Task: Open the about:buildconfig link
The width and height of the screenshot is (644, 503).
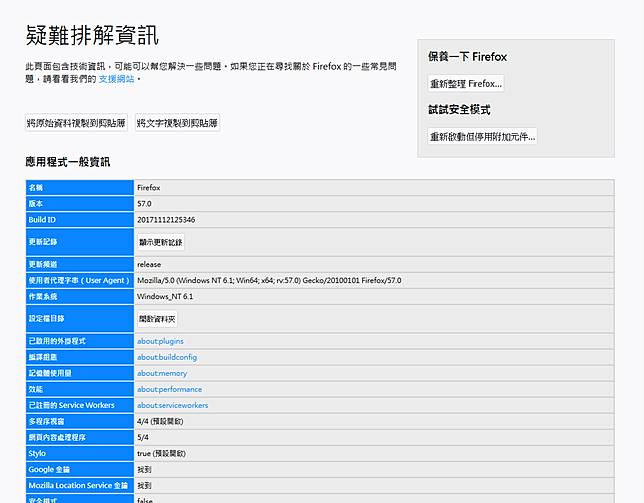Action: pos(167,357)
